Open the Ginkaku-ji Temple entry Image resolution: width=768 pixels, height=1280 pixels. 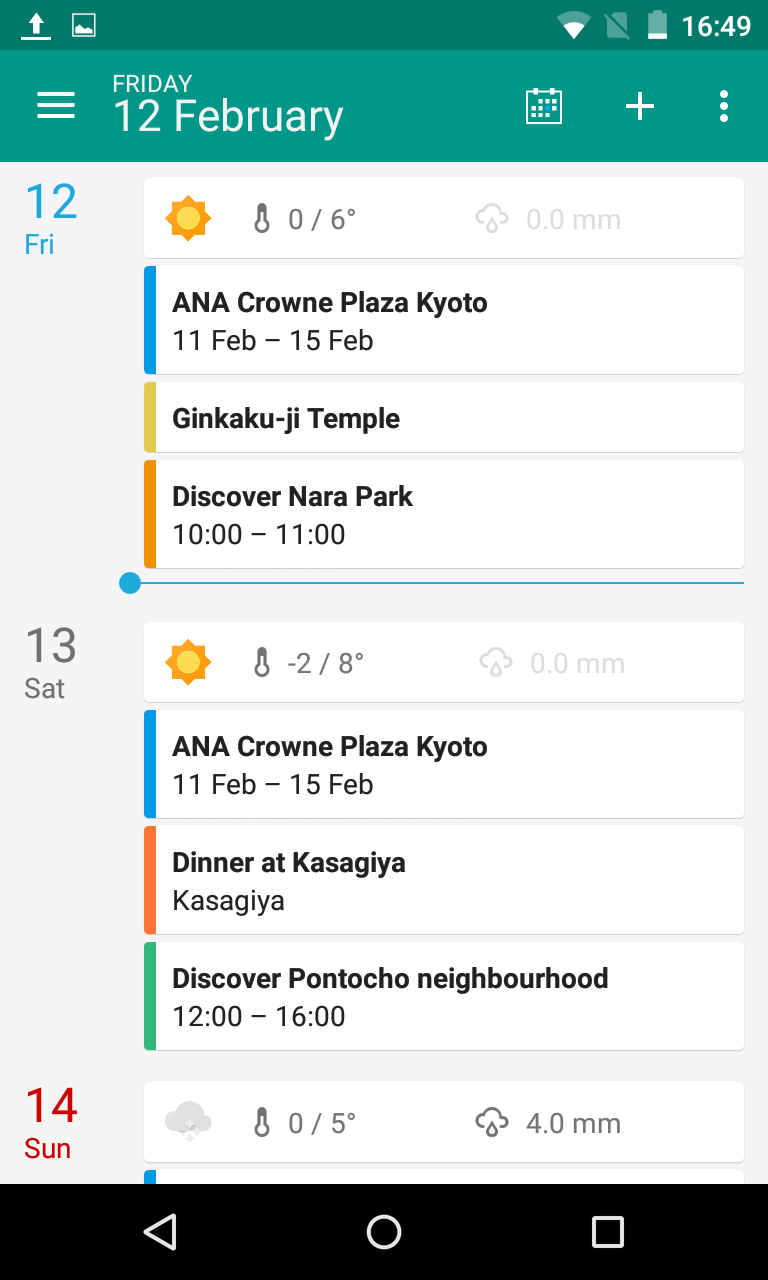[x=444, y=418]
